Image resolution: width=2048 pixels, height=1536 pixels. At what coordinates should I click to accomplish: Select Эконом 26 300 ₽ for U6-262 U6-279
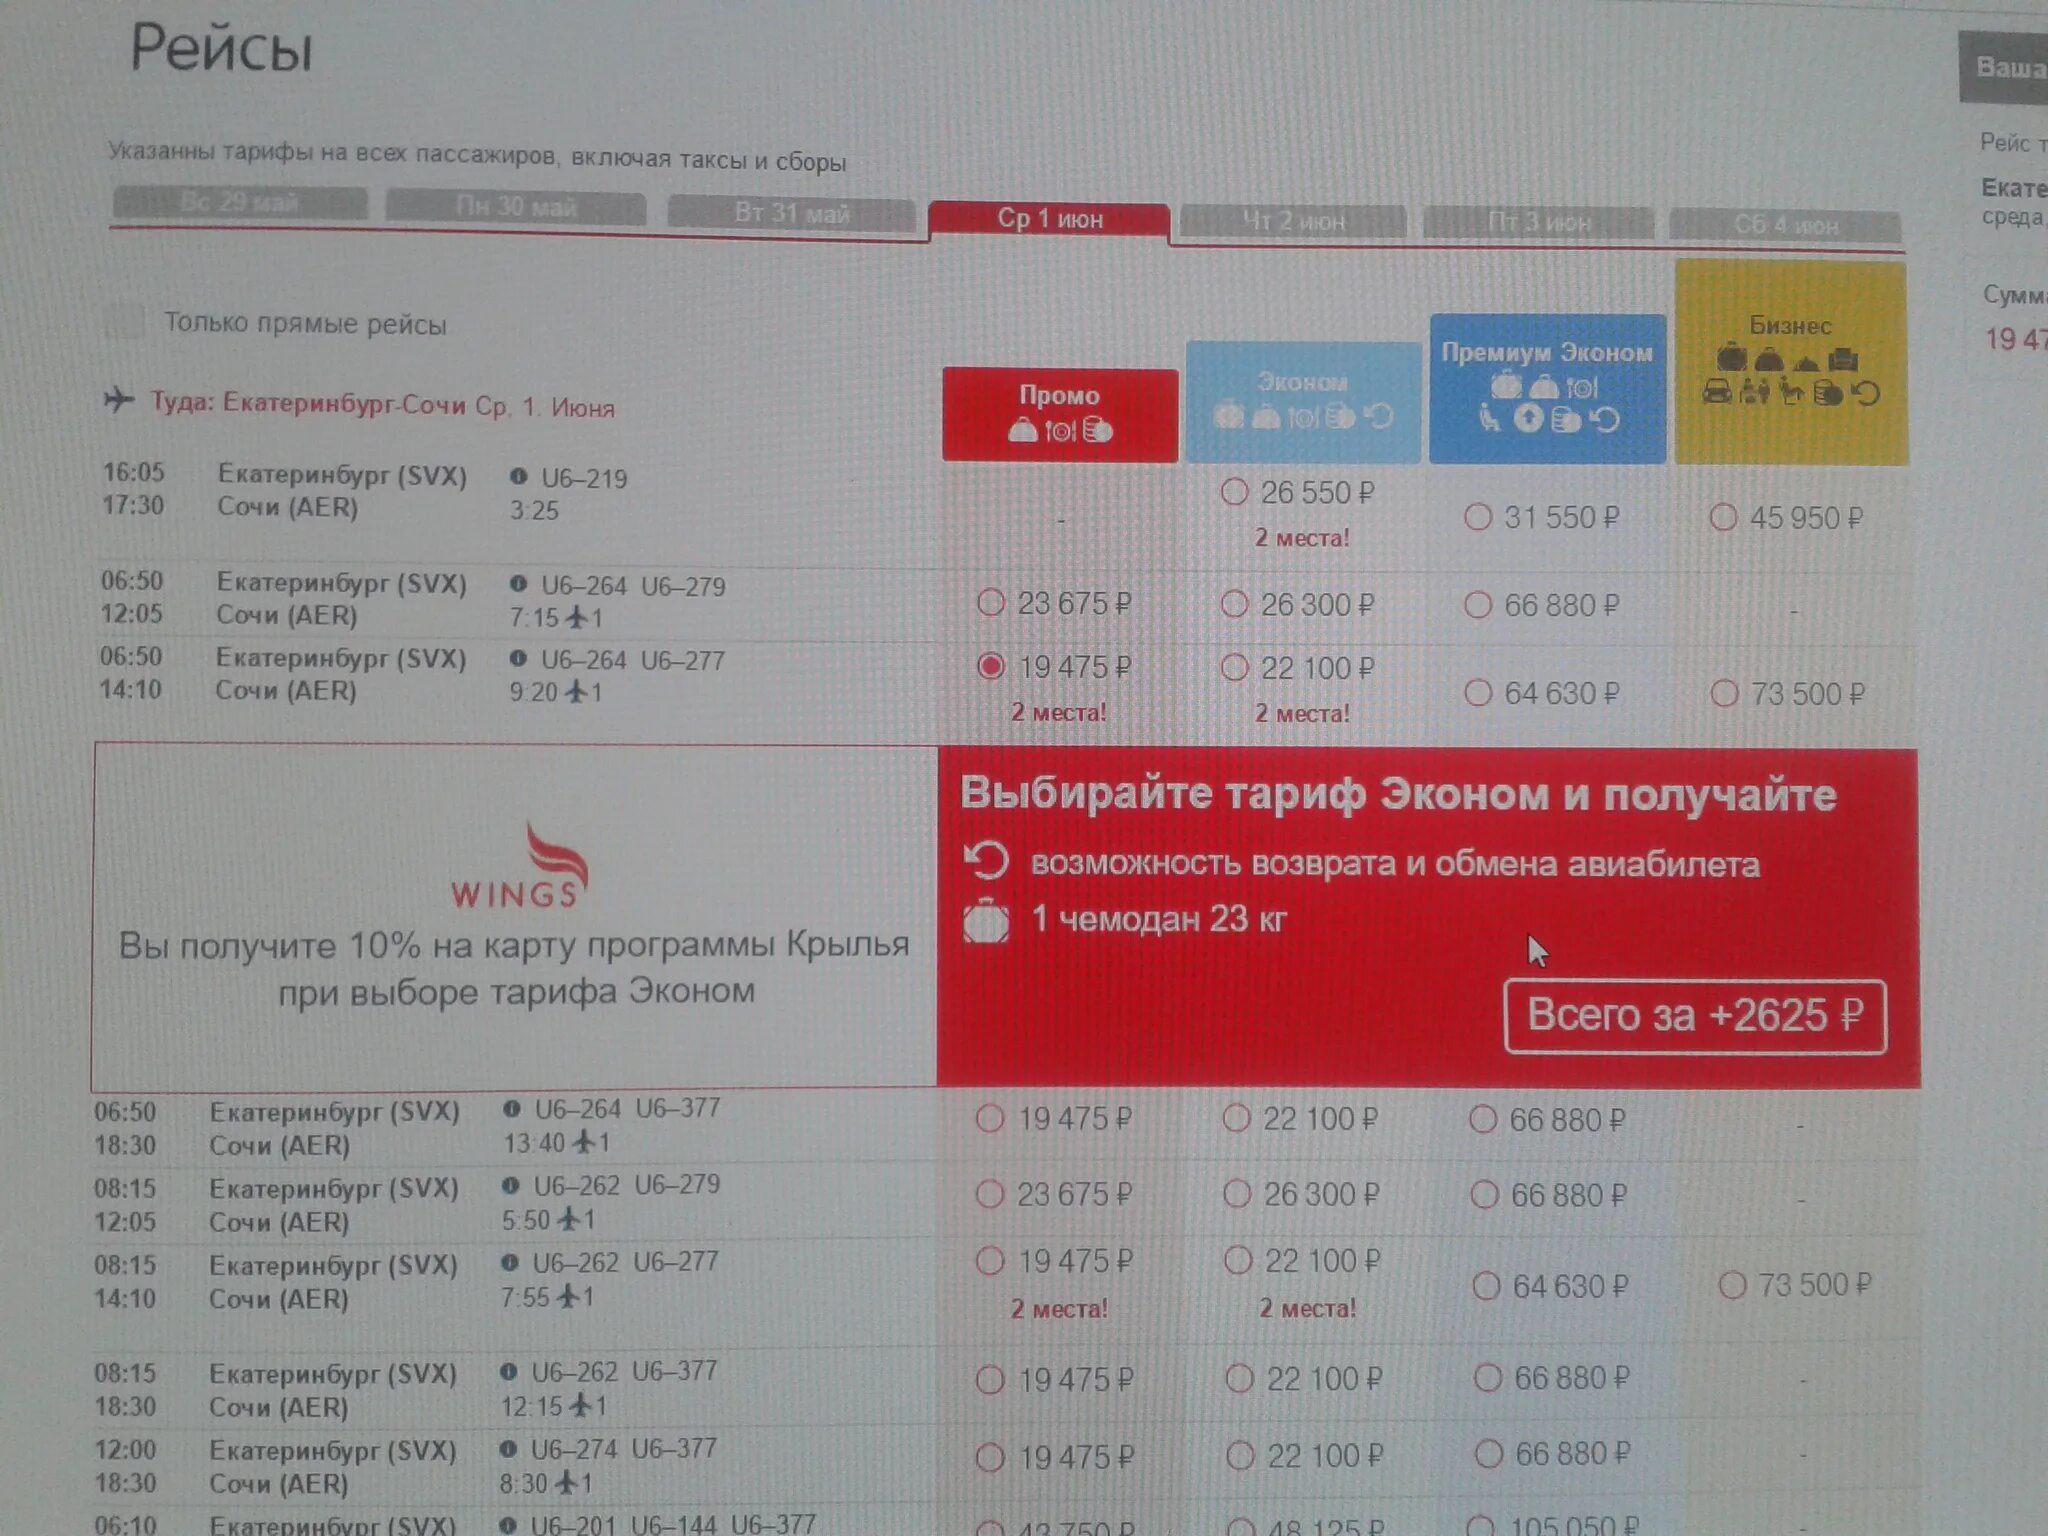pos(1237,1194)
